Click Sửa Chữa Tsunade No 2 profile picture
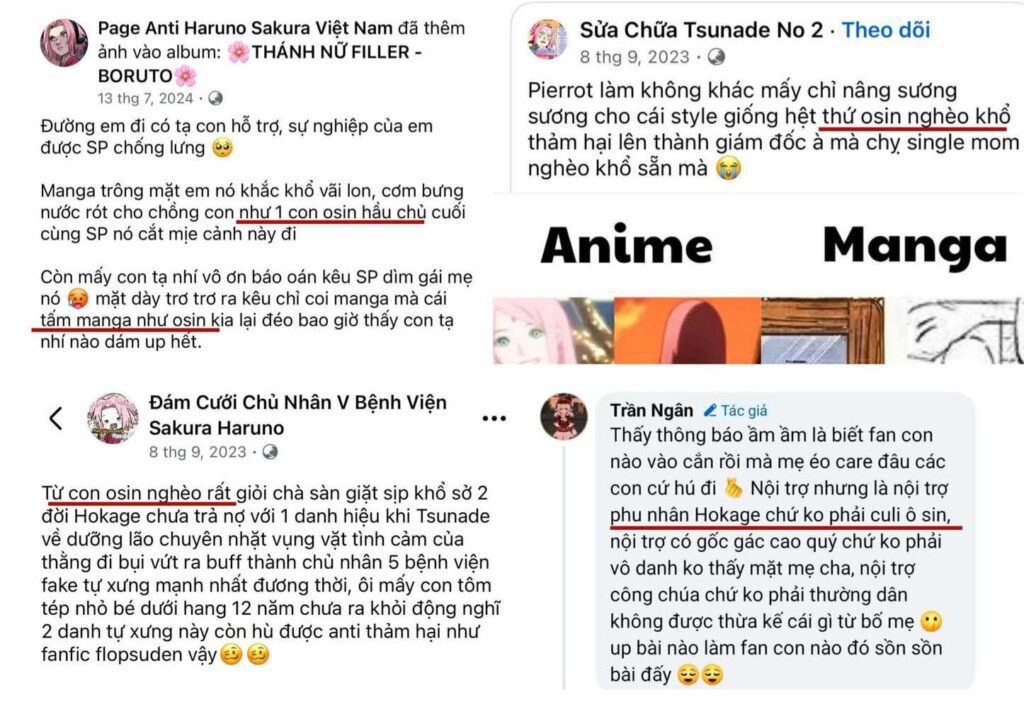Image resolution: width=1024 pixels, height=714 pixels. [x=547, y=39]
